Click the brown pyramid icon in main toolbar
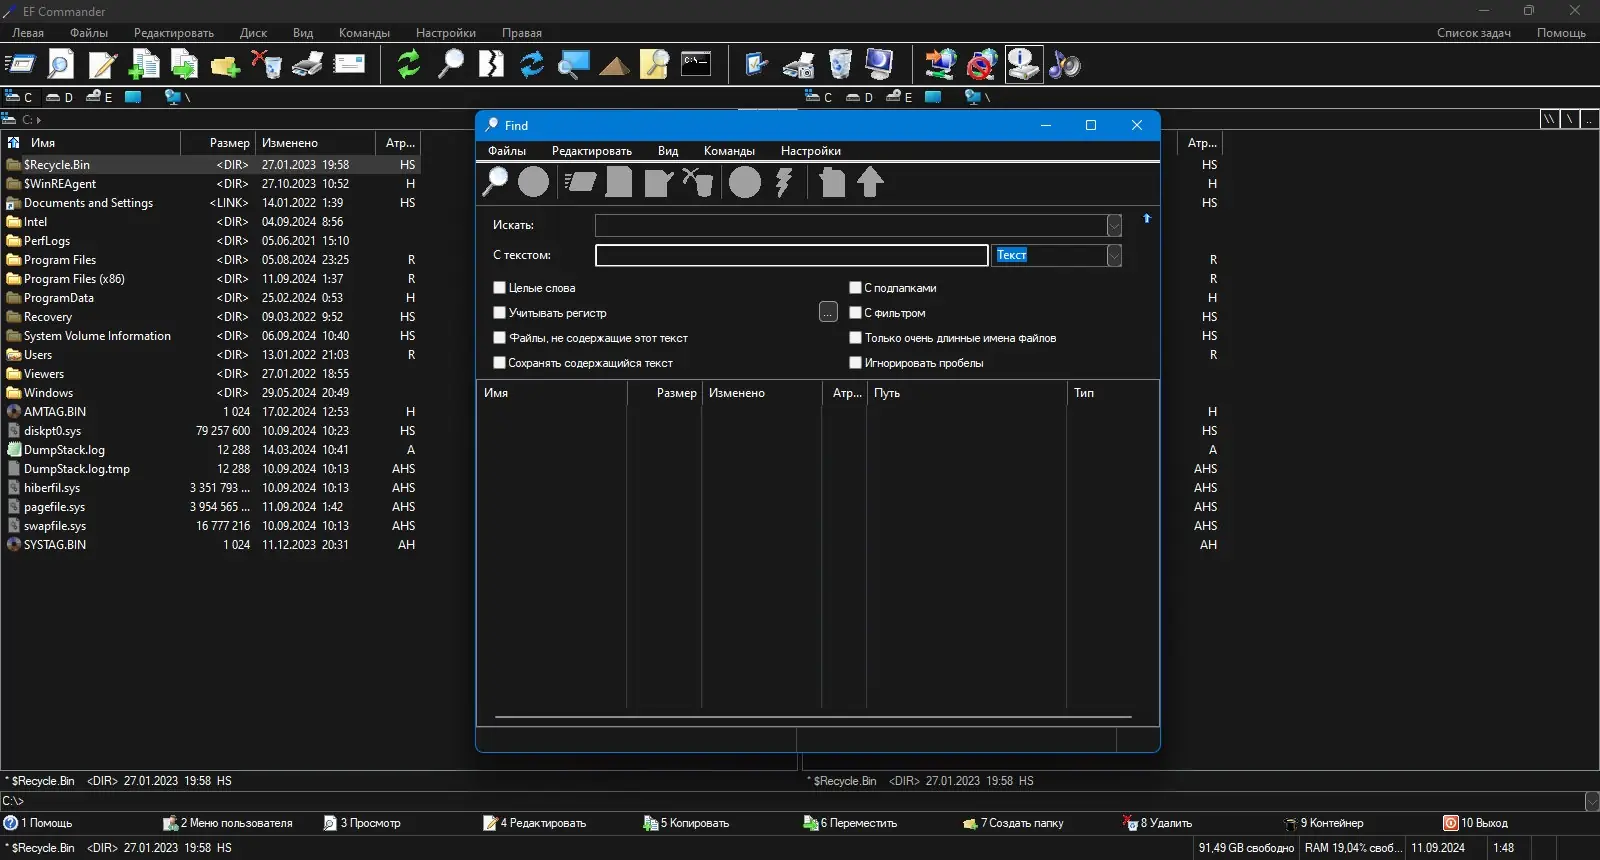This screenshot has height=860, width=1600. (614, 65)
